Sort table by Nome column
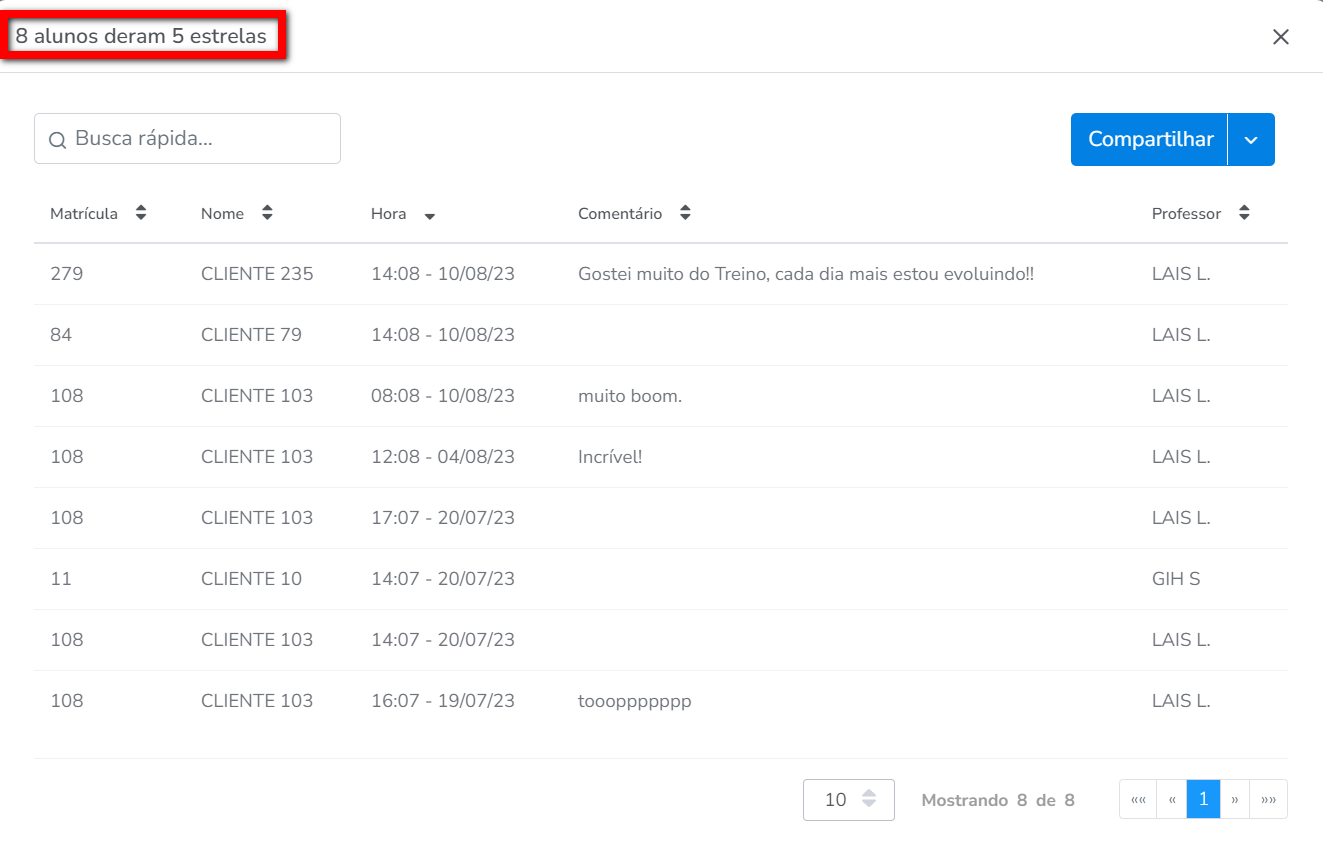The width and height of the screenshot is (1323, 850). [267, 213]
